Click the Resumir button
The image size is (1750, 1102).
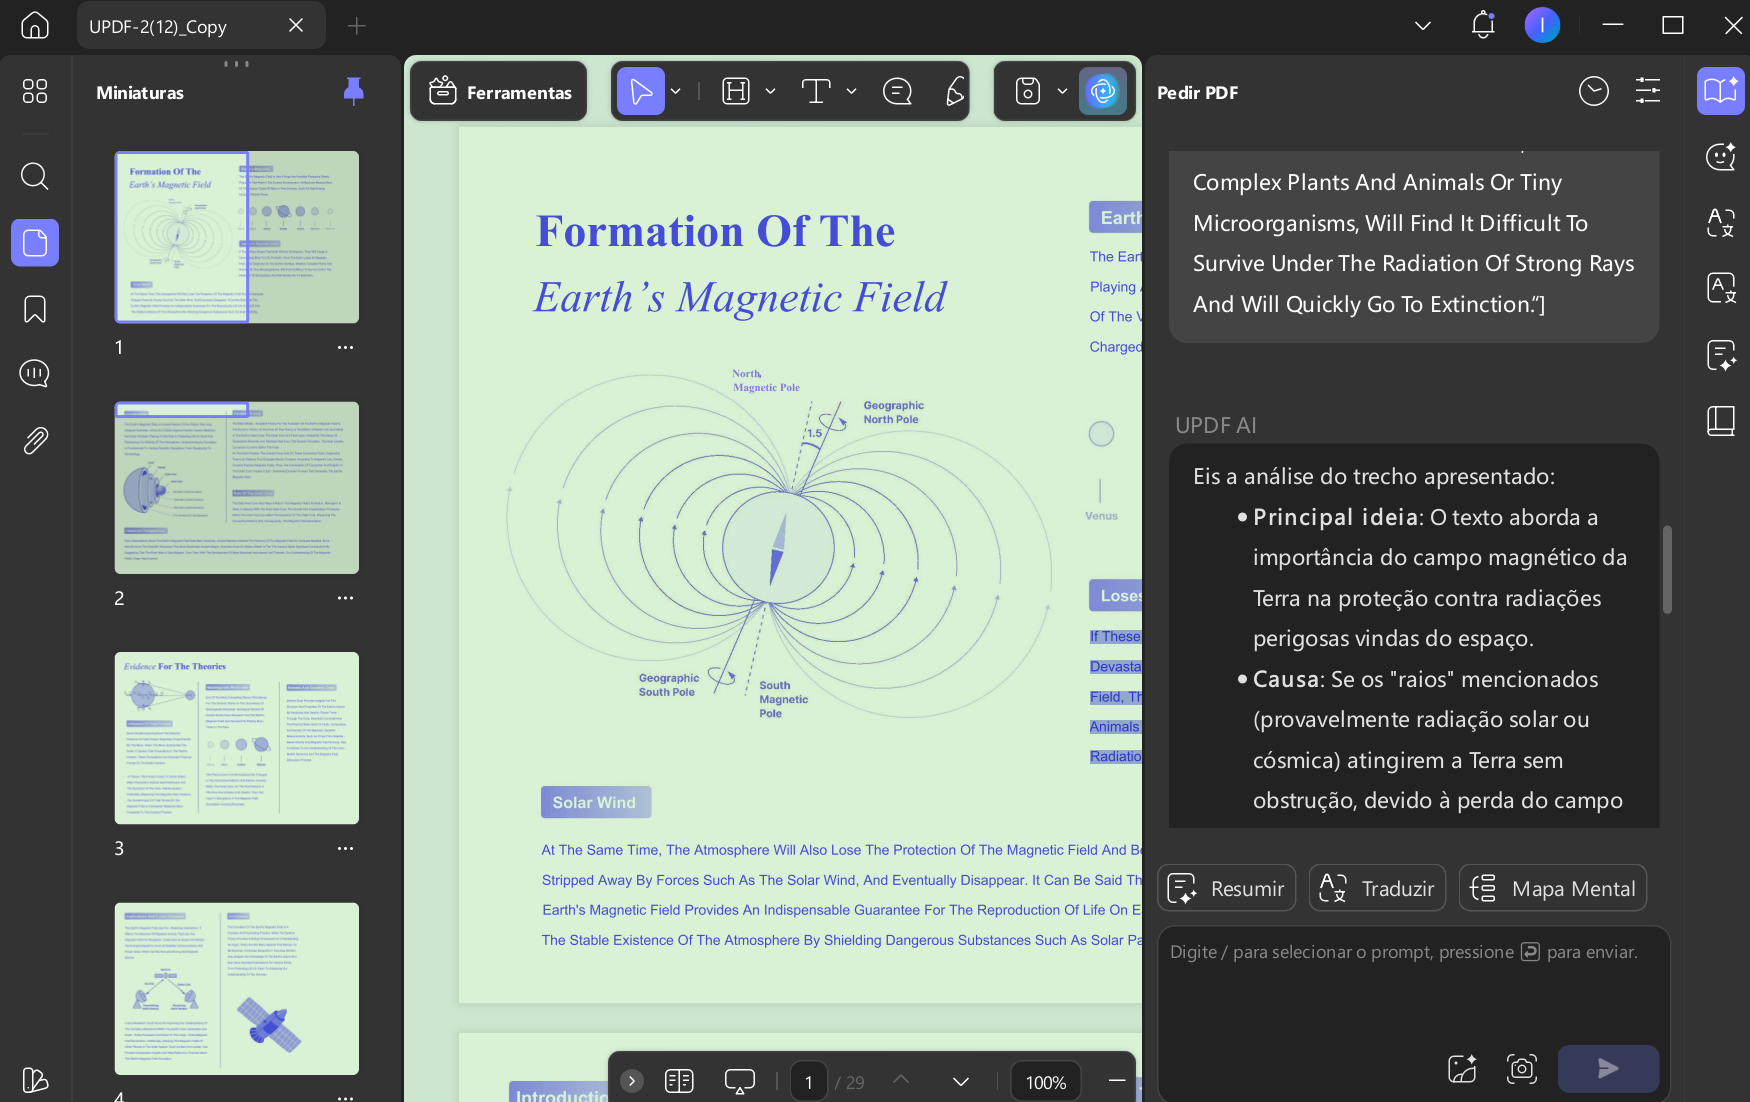coord(1226,888)
